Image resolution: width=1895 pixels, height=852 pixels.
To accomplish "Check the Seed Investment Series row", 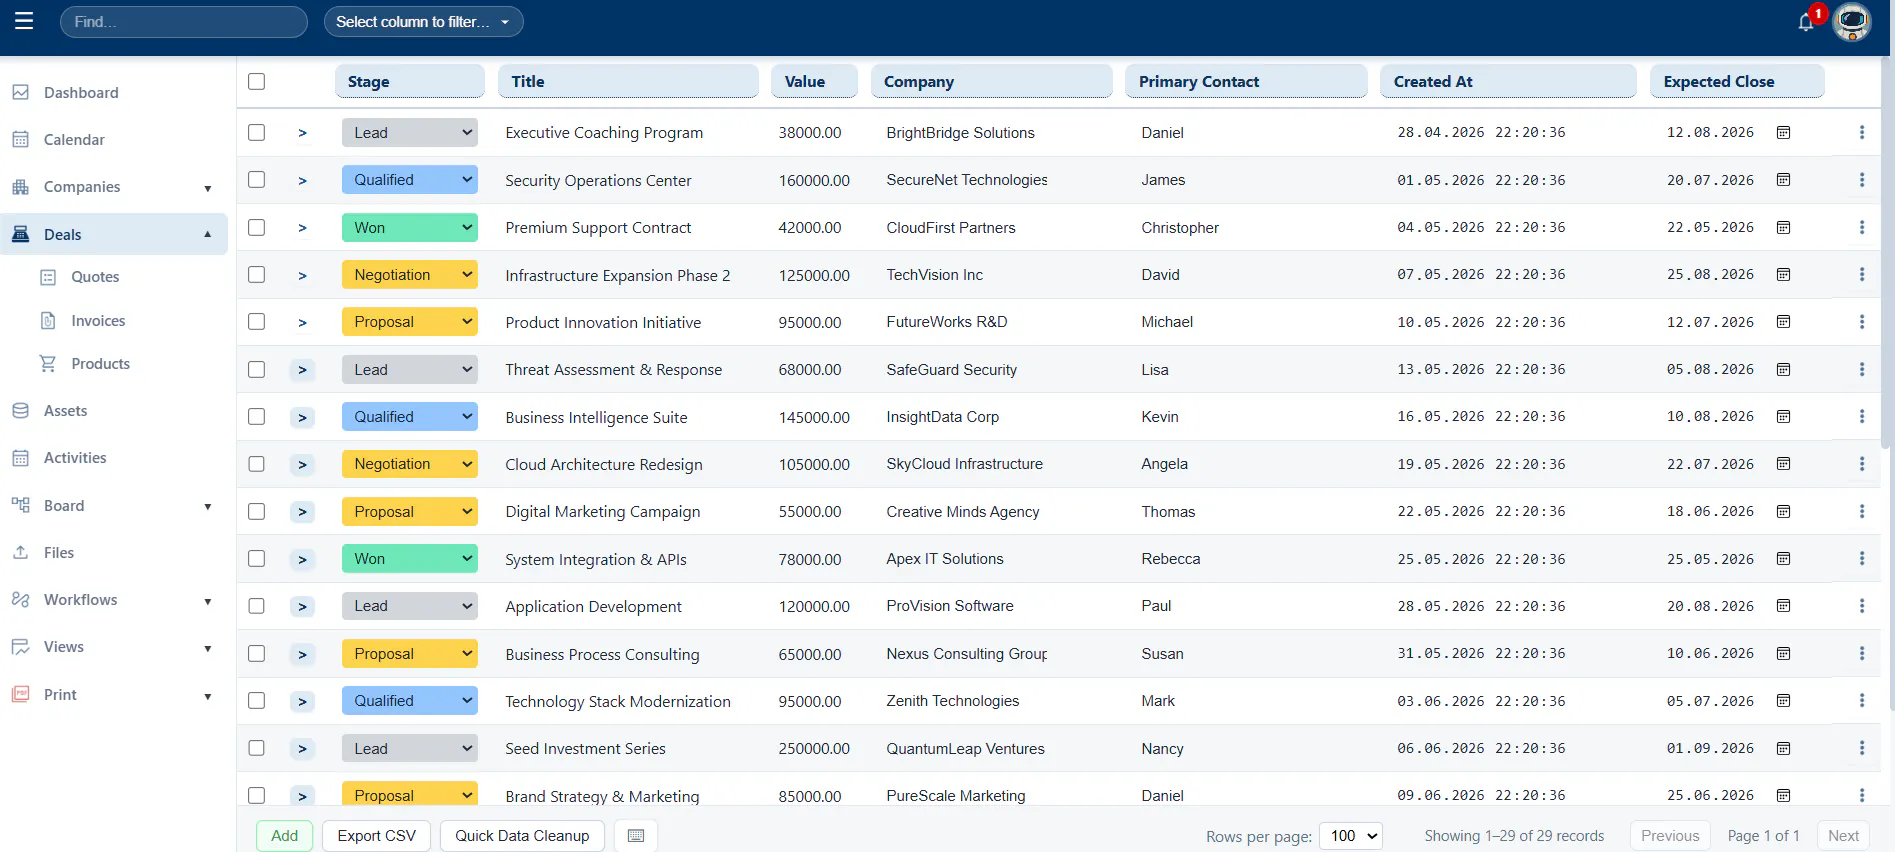I will 257,749.
